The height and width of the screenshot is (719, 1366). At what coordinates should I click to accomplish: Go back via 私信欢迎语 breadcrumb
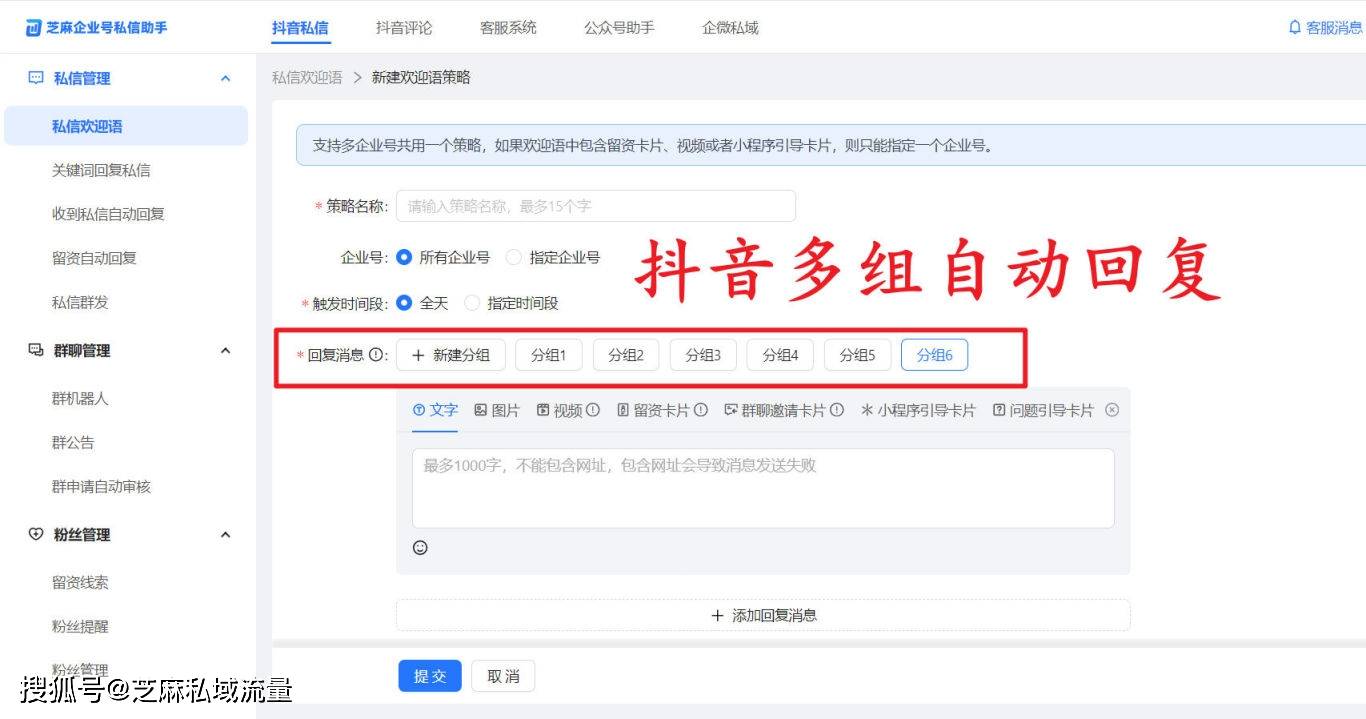(307, 77)
